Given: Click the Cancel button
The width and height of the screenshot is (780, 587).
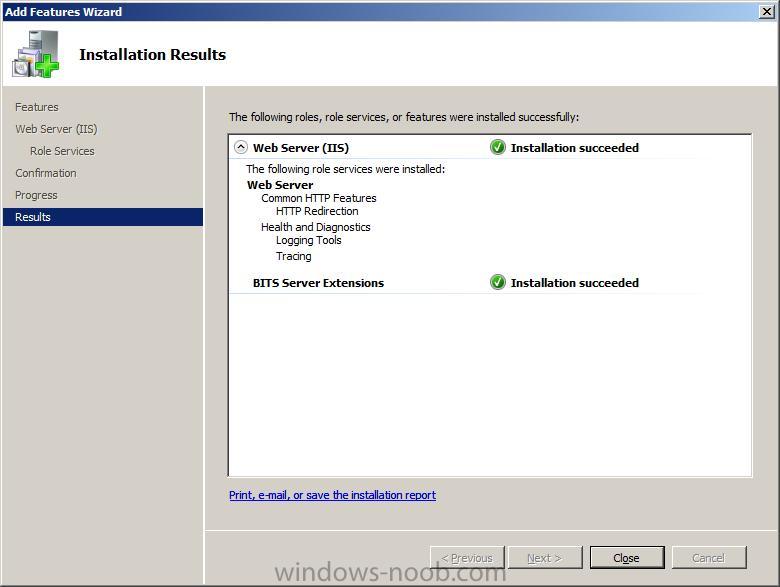Looking at the screenshot, I should pyautogui.click(x=709, y=558).
